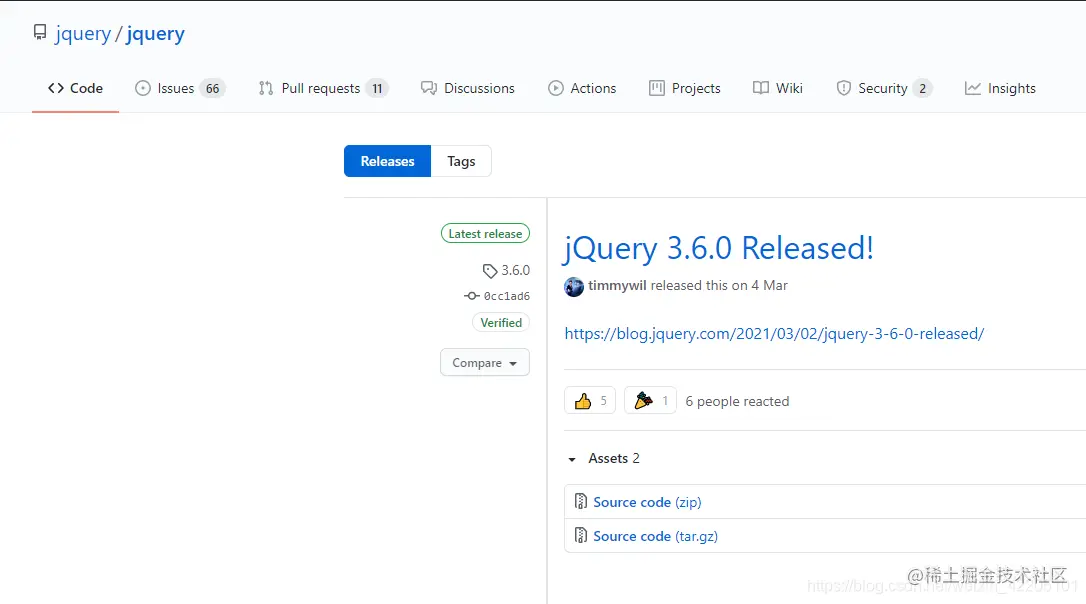Go to the Discussions tab
The width and height of the screenshot is (1086, 604).
[468, 88]
